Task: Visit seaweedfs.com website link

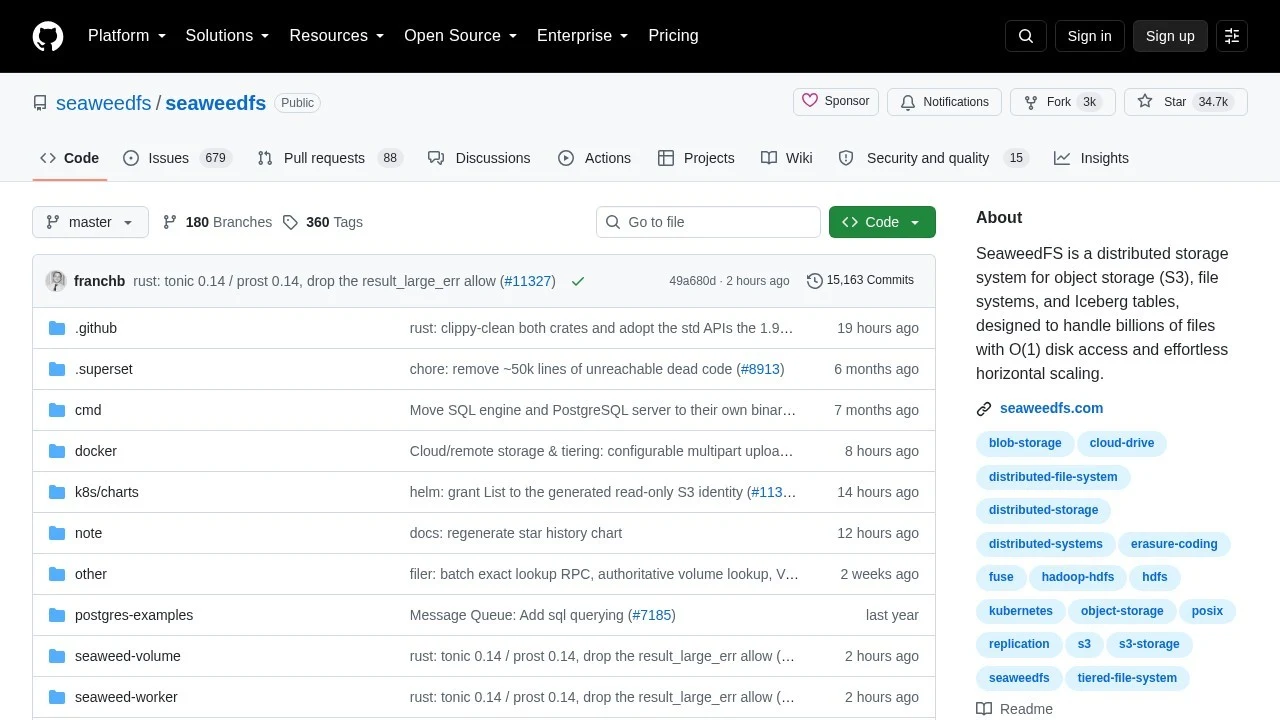Action: (x=1051, y=408)
